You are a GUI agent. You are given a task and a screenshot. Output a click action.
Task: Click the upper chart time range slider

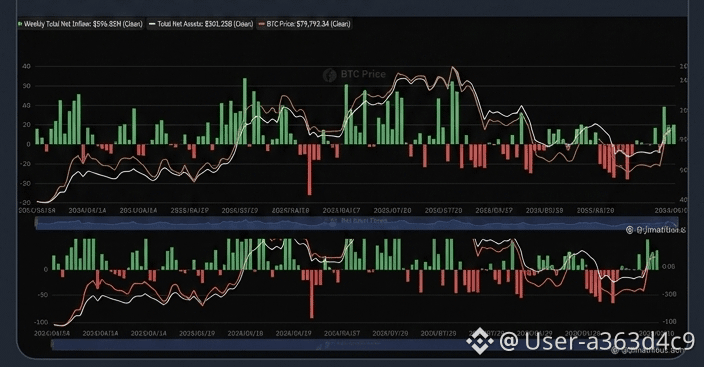coord(357,223)
